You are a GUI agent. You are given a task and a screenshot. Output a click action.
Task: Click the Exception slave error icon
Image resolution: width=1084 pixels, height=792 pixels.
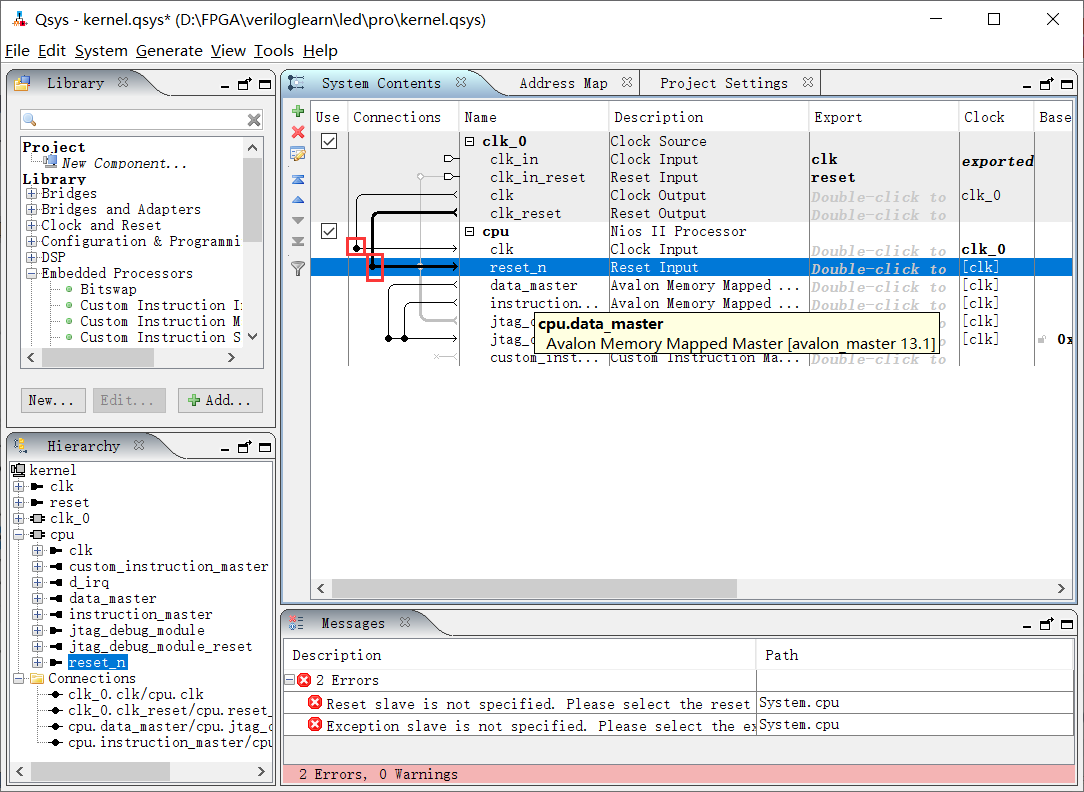tap(315, 725)
